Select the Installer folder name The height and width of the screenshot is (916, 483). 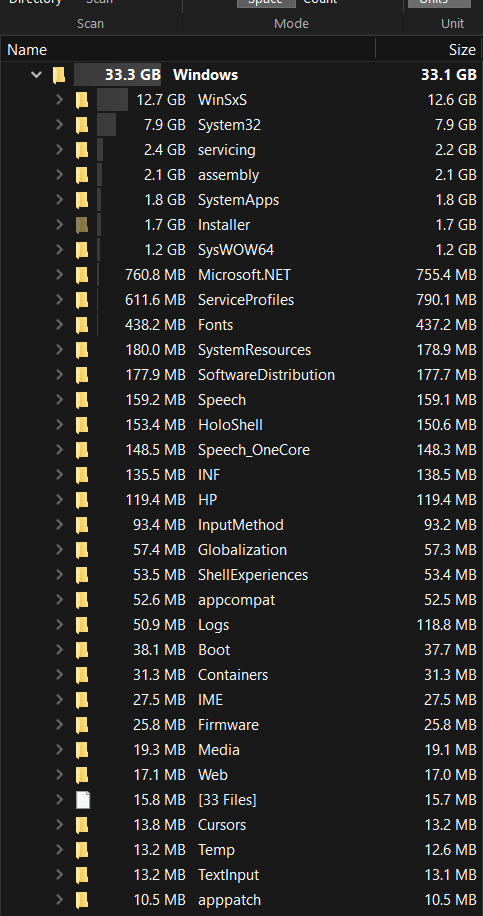pos(224,225)
